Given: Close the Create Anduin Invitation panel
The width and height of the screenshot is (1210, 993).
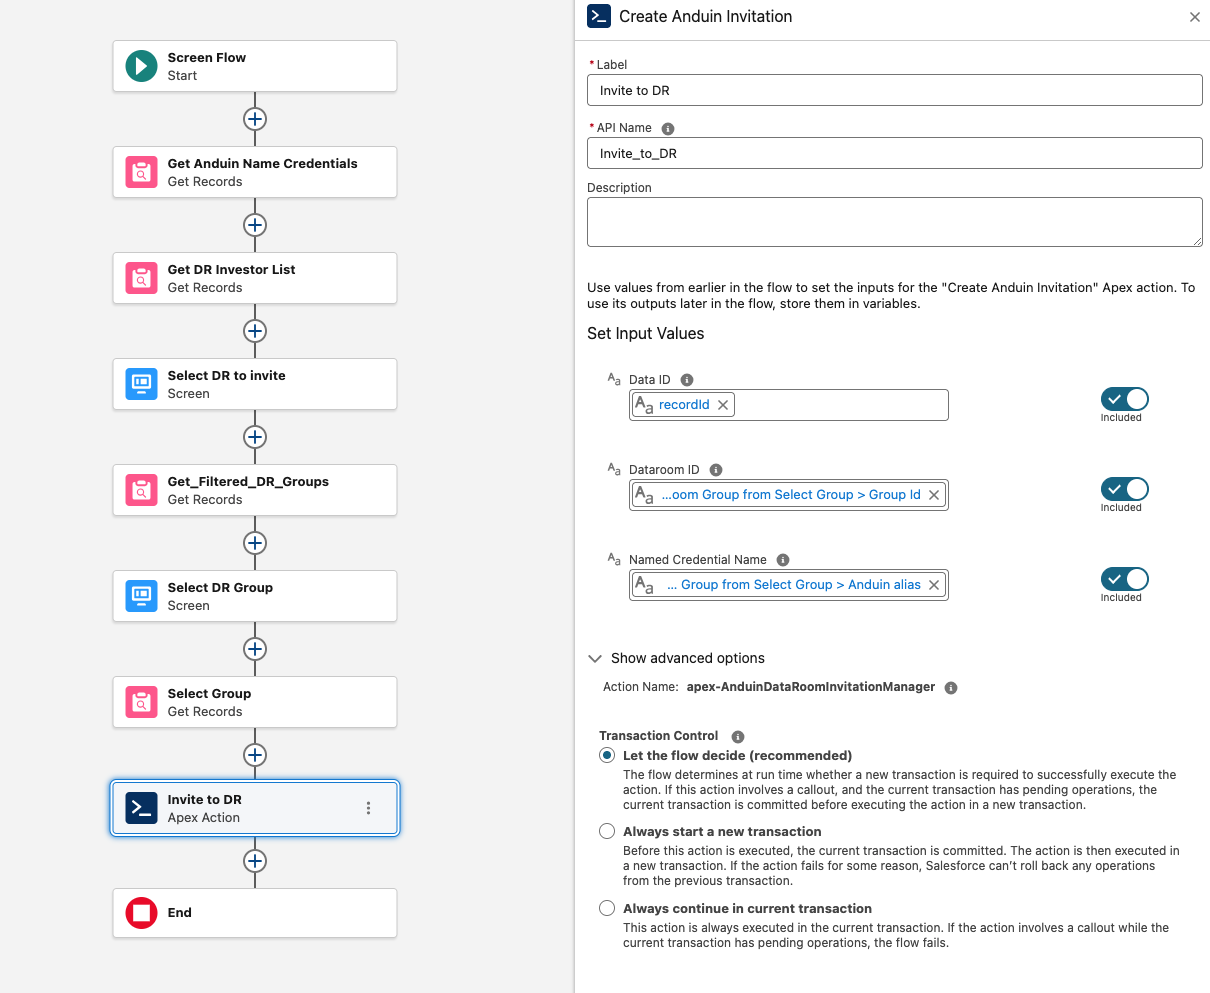Looking at the screenshot, I should click(1195, 17).
